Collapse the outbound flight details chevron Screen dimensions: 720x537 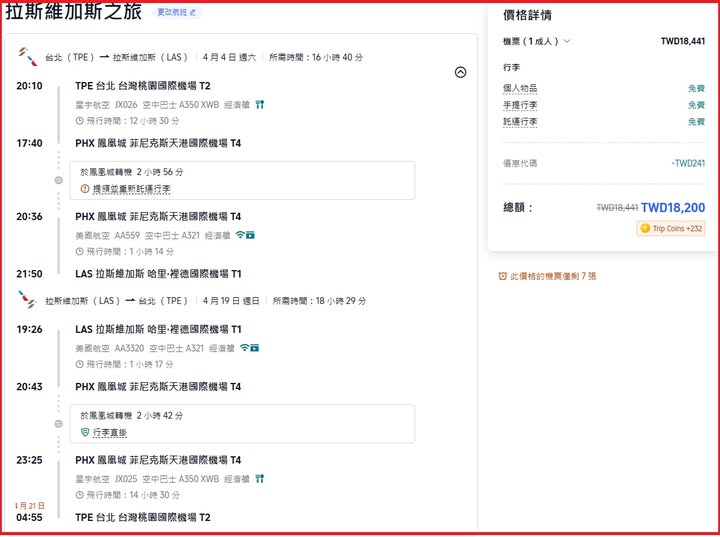coord(460,72)
